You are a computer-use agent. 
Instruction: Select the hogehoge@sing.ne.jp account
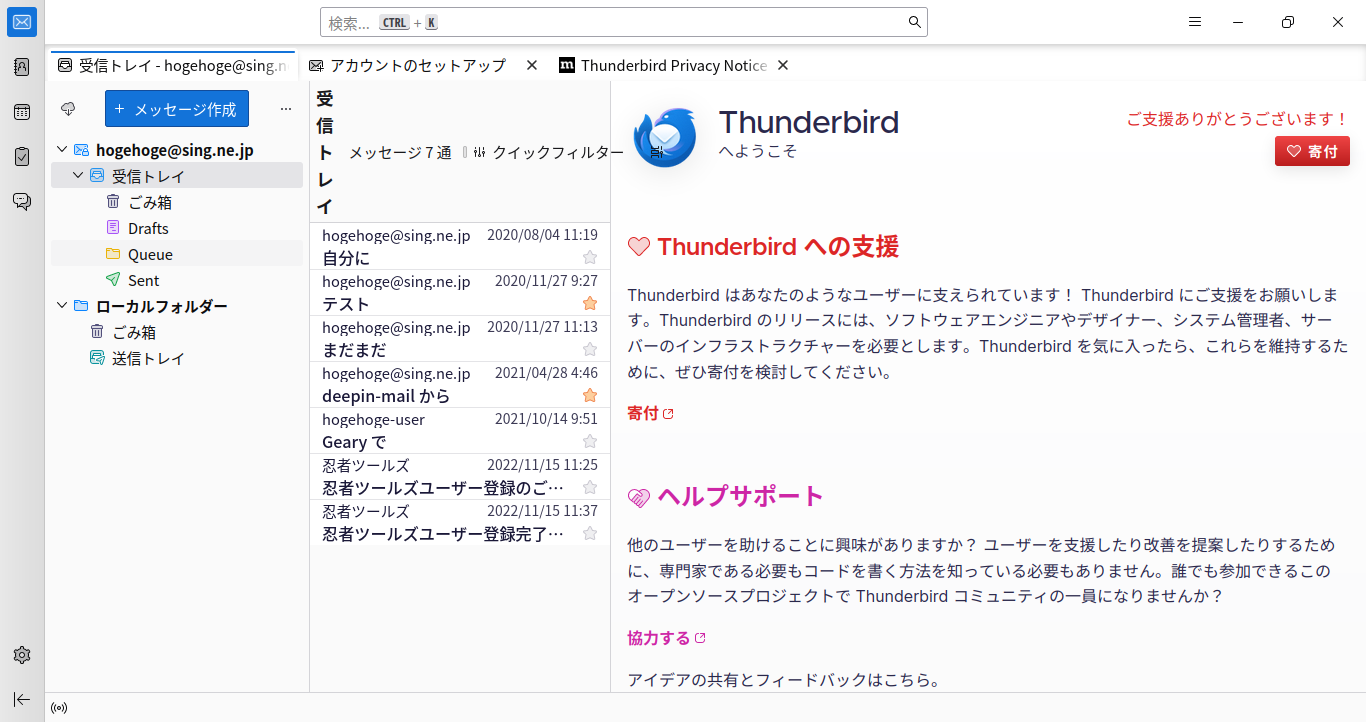(175, 150)
